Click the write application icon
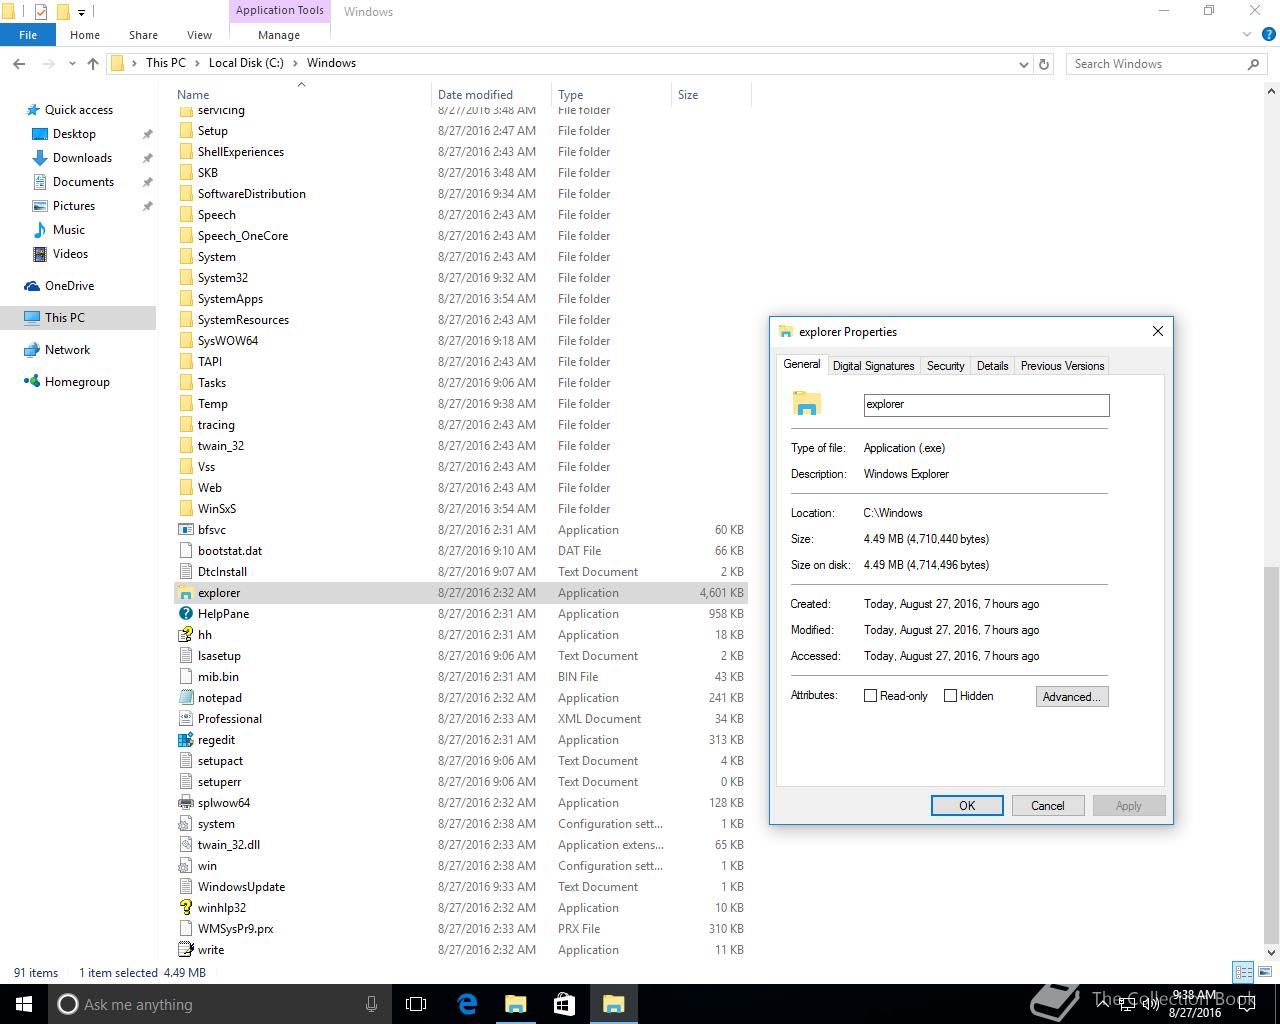Image resolution: width=1280 pixels, height=1024 pixels. 185,950
